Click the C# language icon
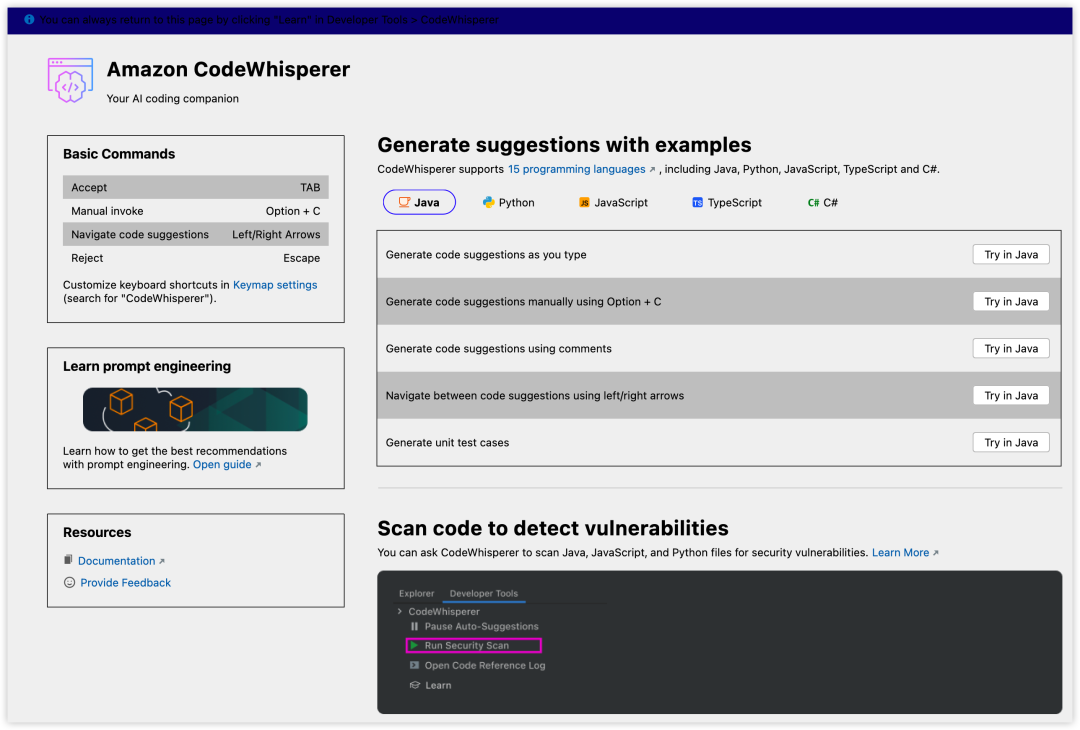Screen dimensions: 1080x730 tap(813, 202)
